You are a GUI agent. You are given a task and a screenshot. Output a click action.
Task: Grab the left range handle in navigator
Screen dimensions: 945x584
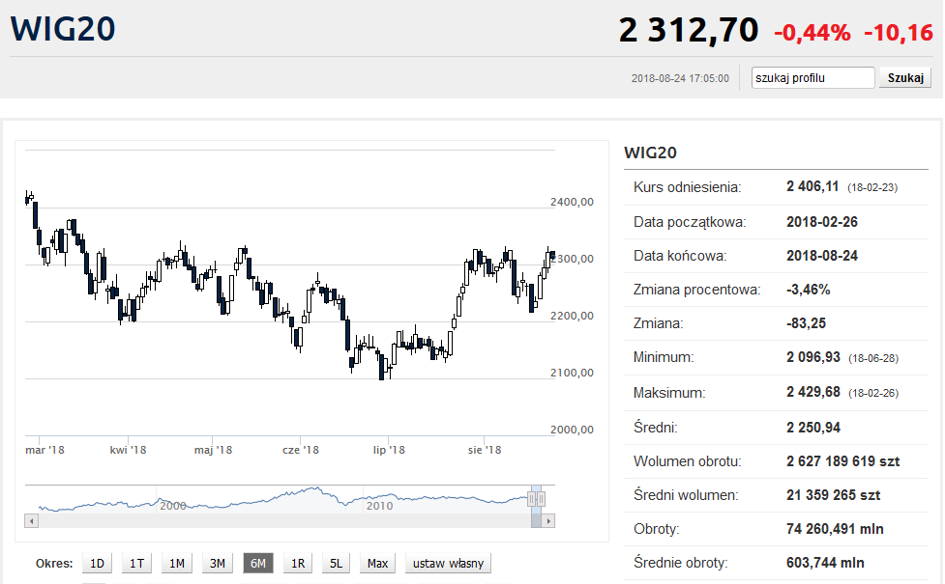pyautogui.click(x=531, y=498)
